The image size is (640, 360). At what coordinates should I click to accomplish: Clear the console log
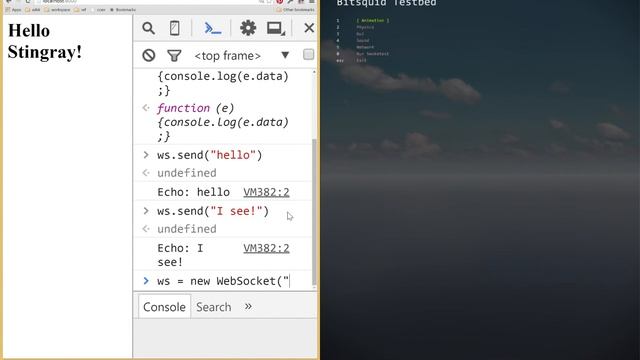pos(149,55)
